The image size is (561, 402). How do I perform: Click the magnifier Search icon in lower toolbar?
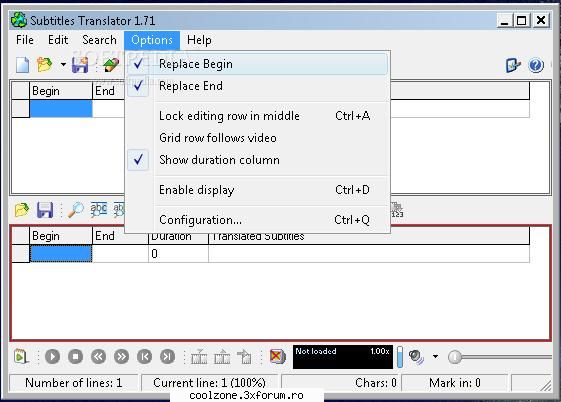coord(75,210)
